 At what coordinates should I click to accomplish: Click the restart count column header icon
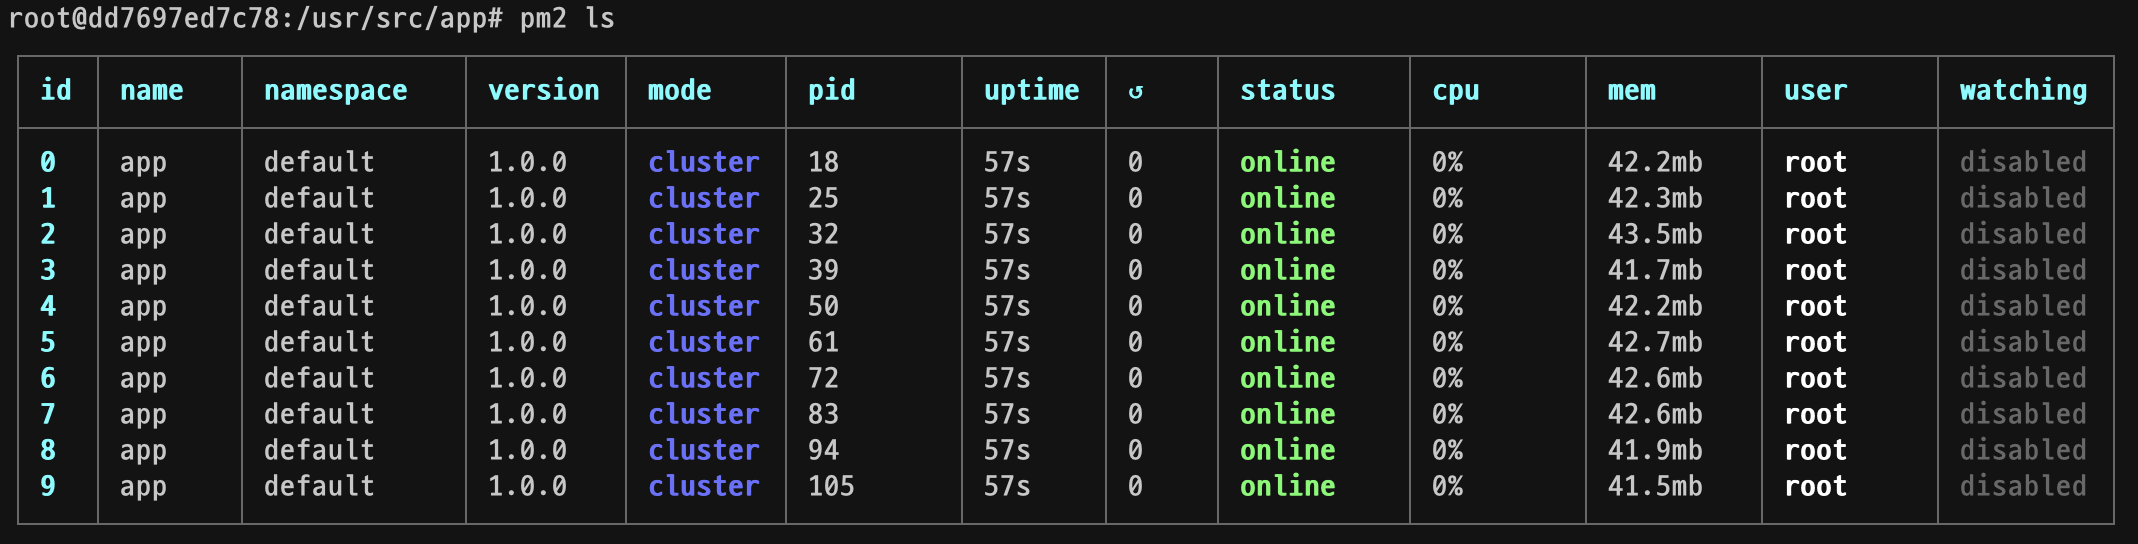pyautogui.click(x=1135, y=92)
